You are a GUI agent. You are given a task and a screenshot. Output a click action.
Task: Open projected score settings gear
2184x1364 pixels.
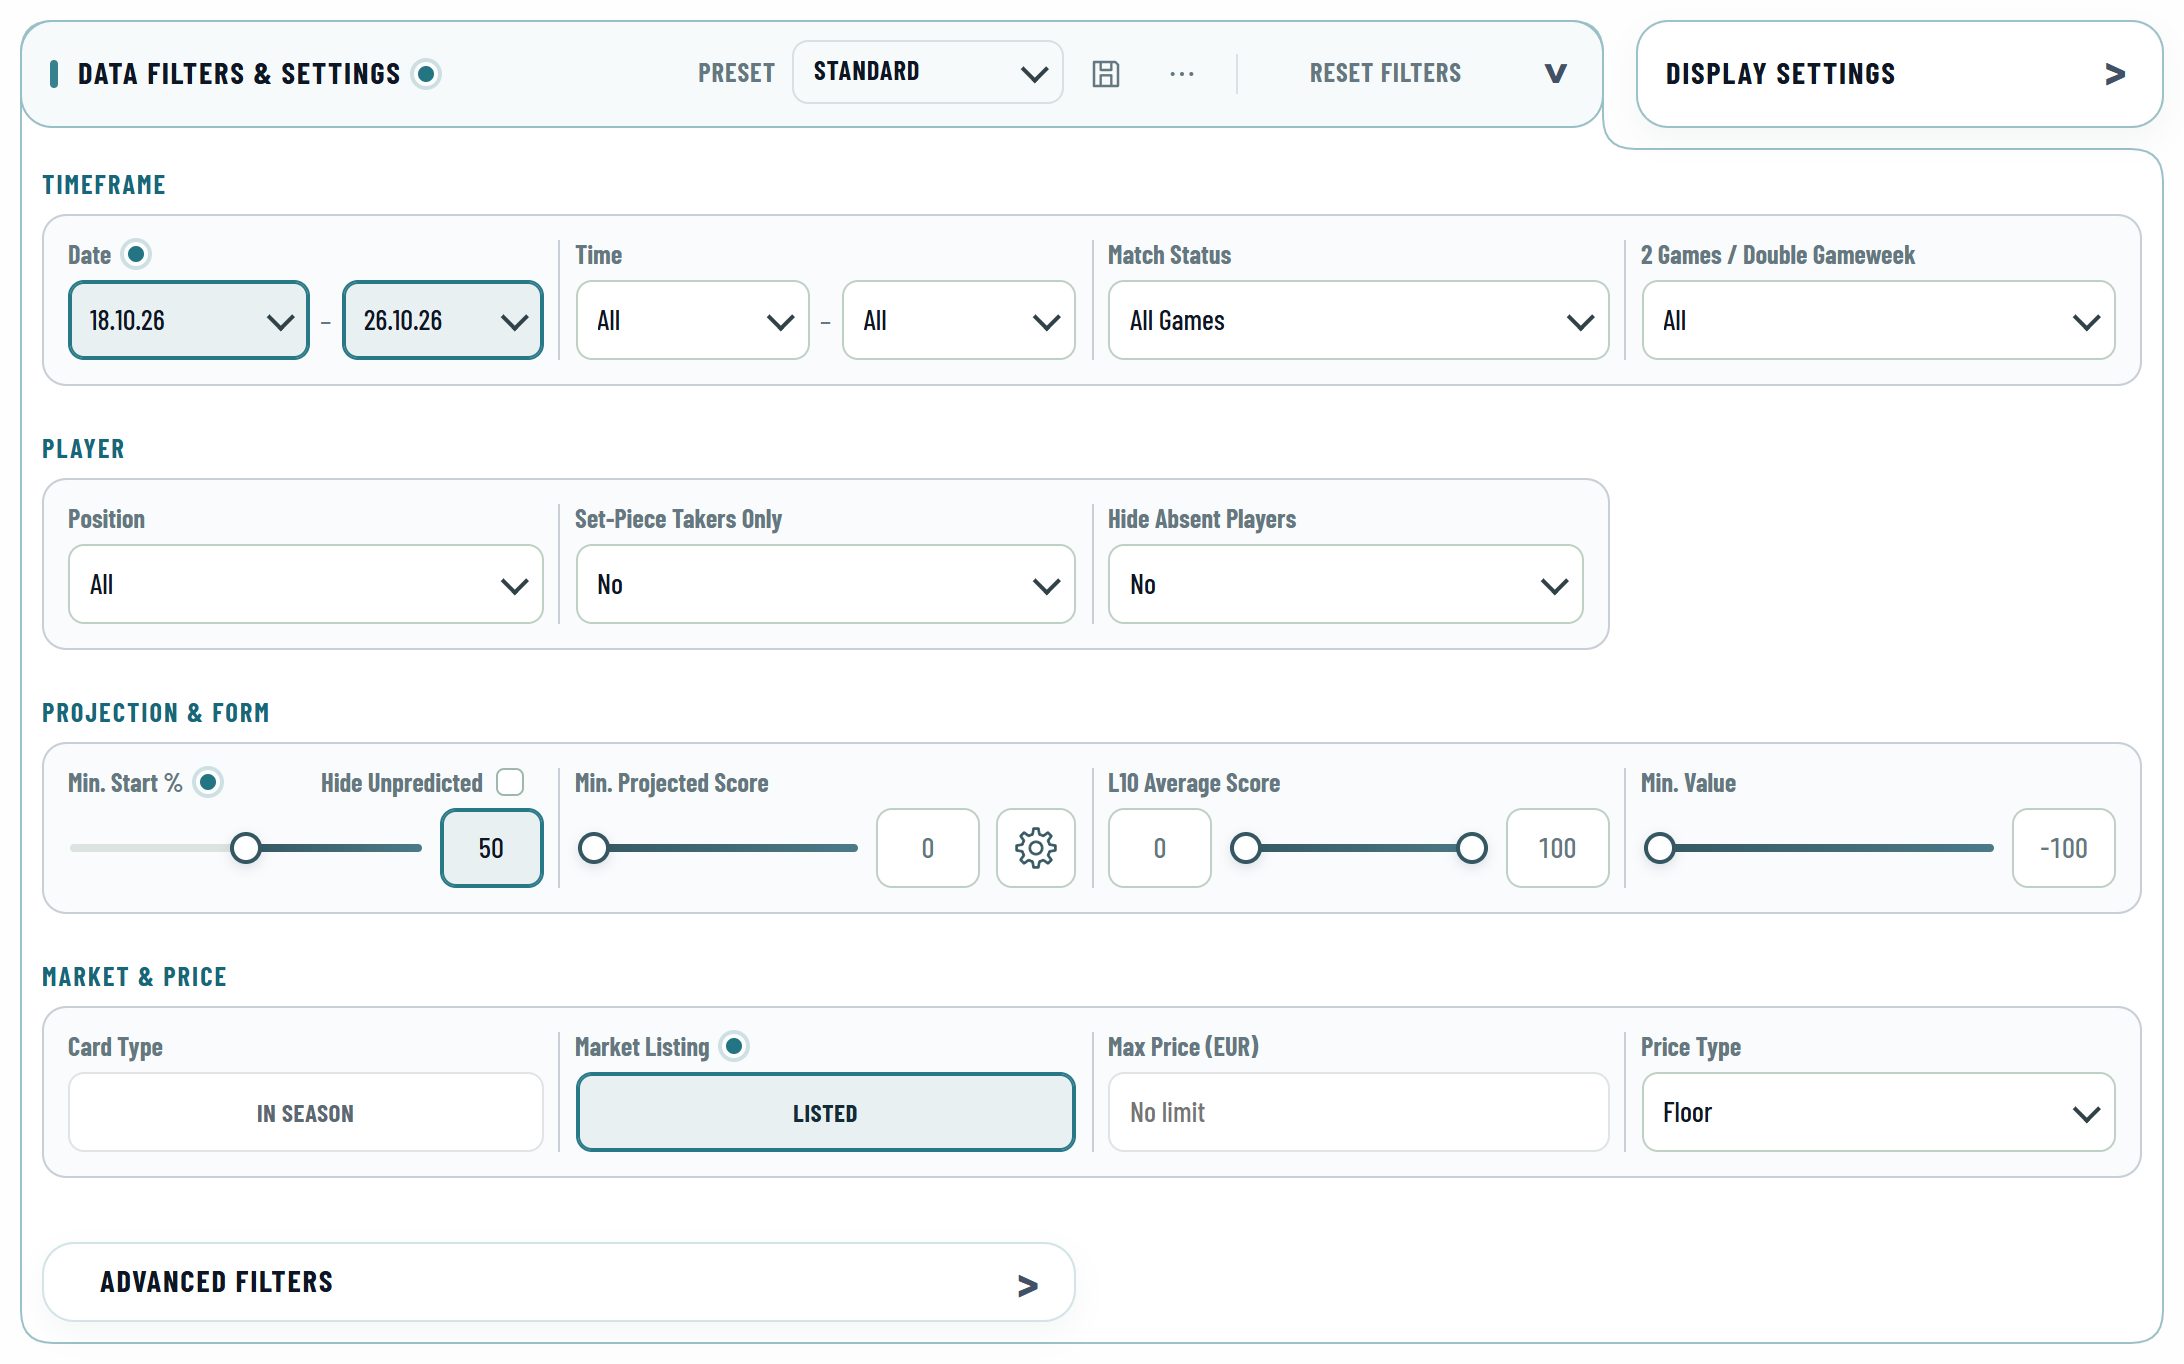(1035, 848)
